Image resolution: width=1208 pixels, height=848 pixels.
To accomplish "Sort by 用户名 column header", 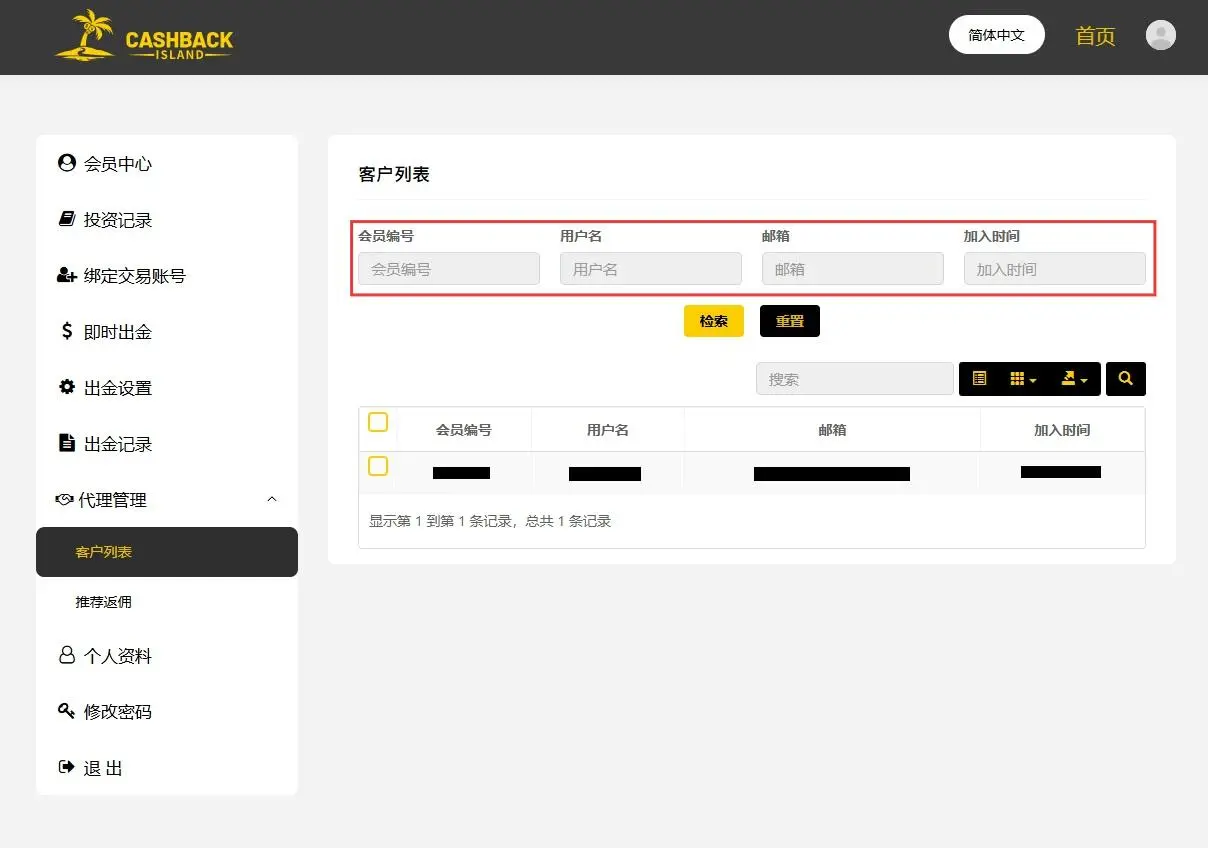I will click(608, 430).
